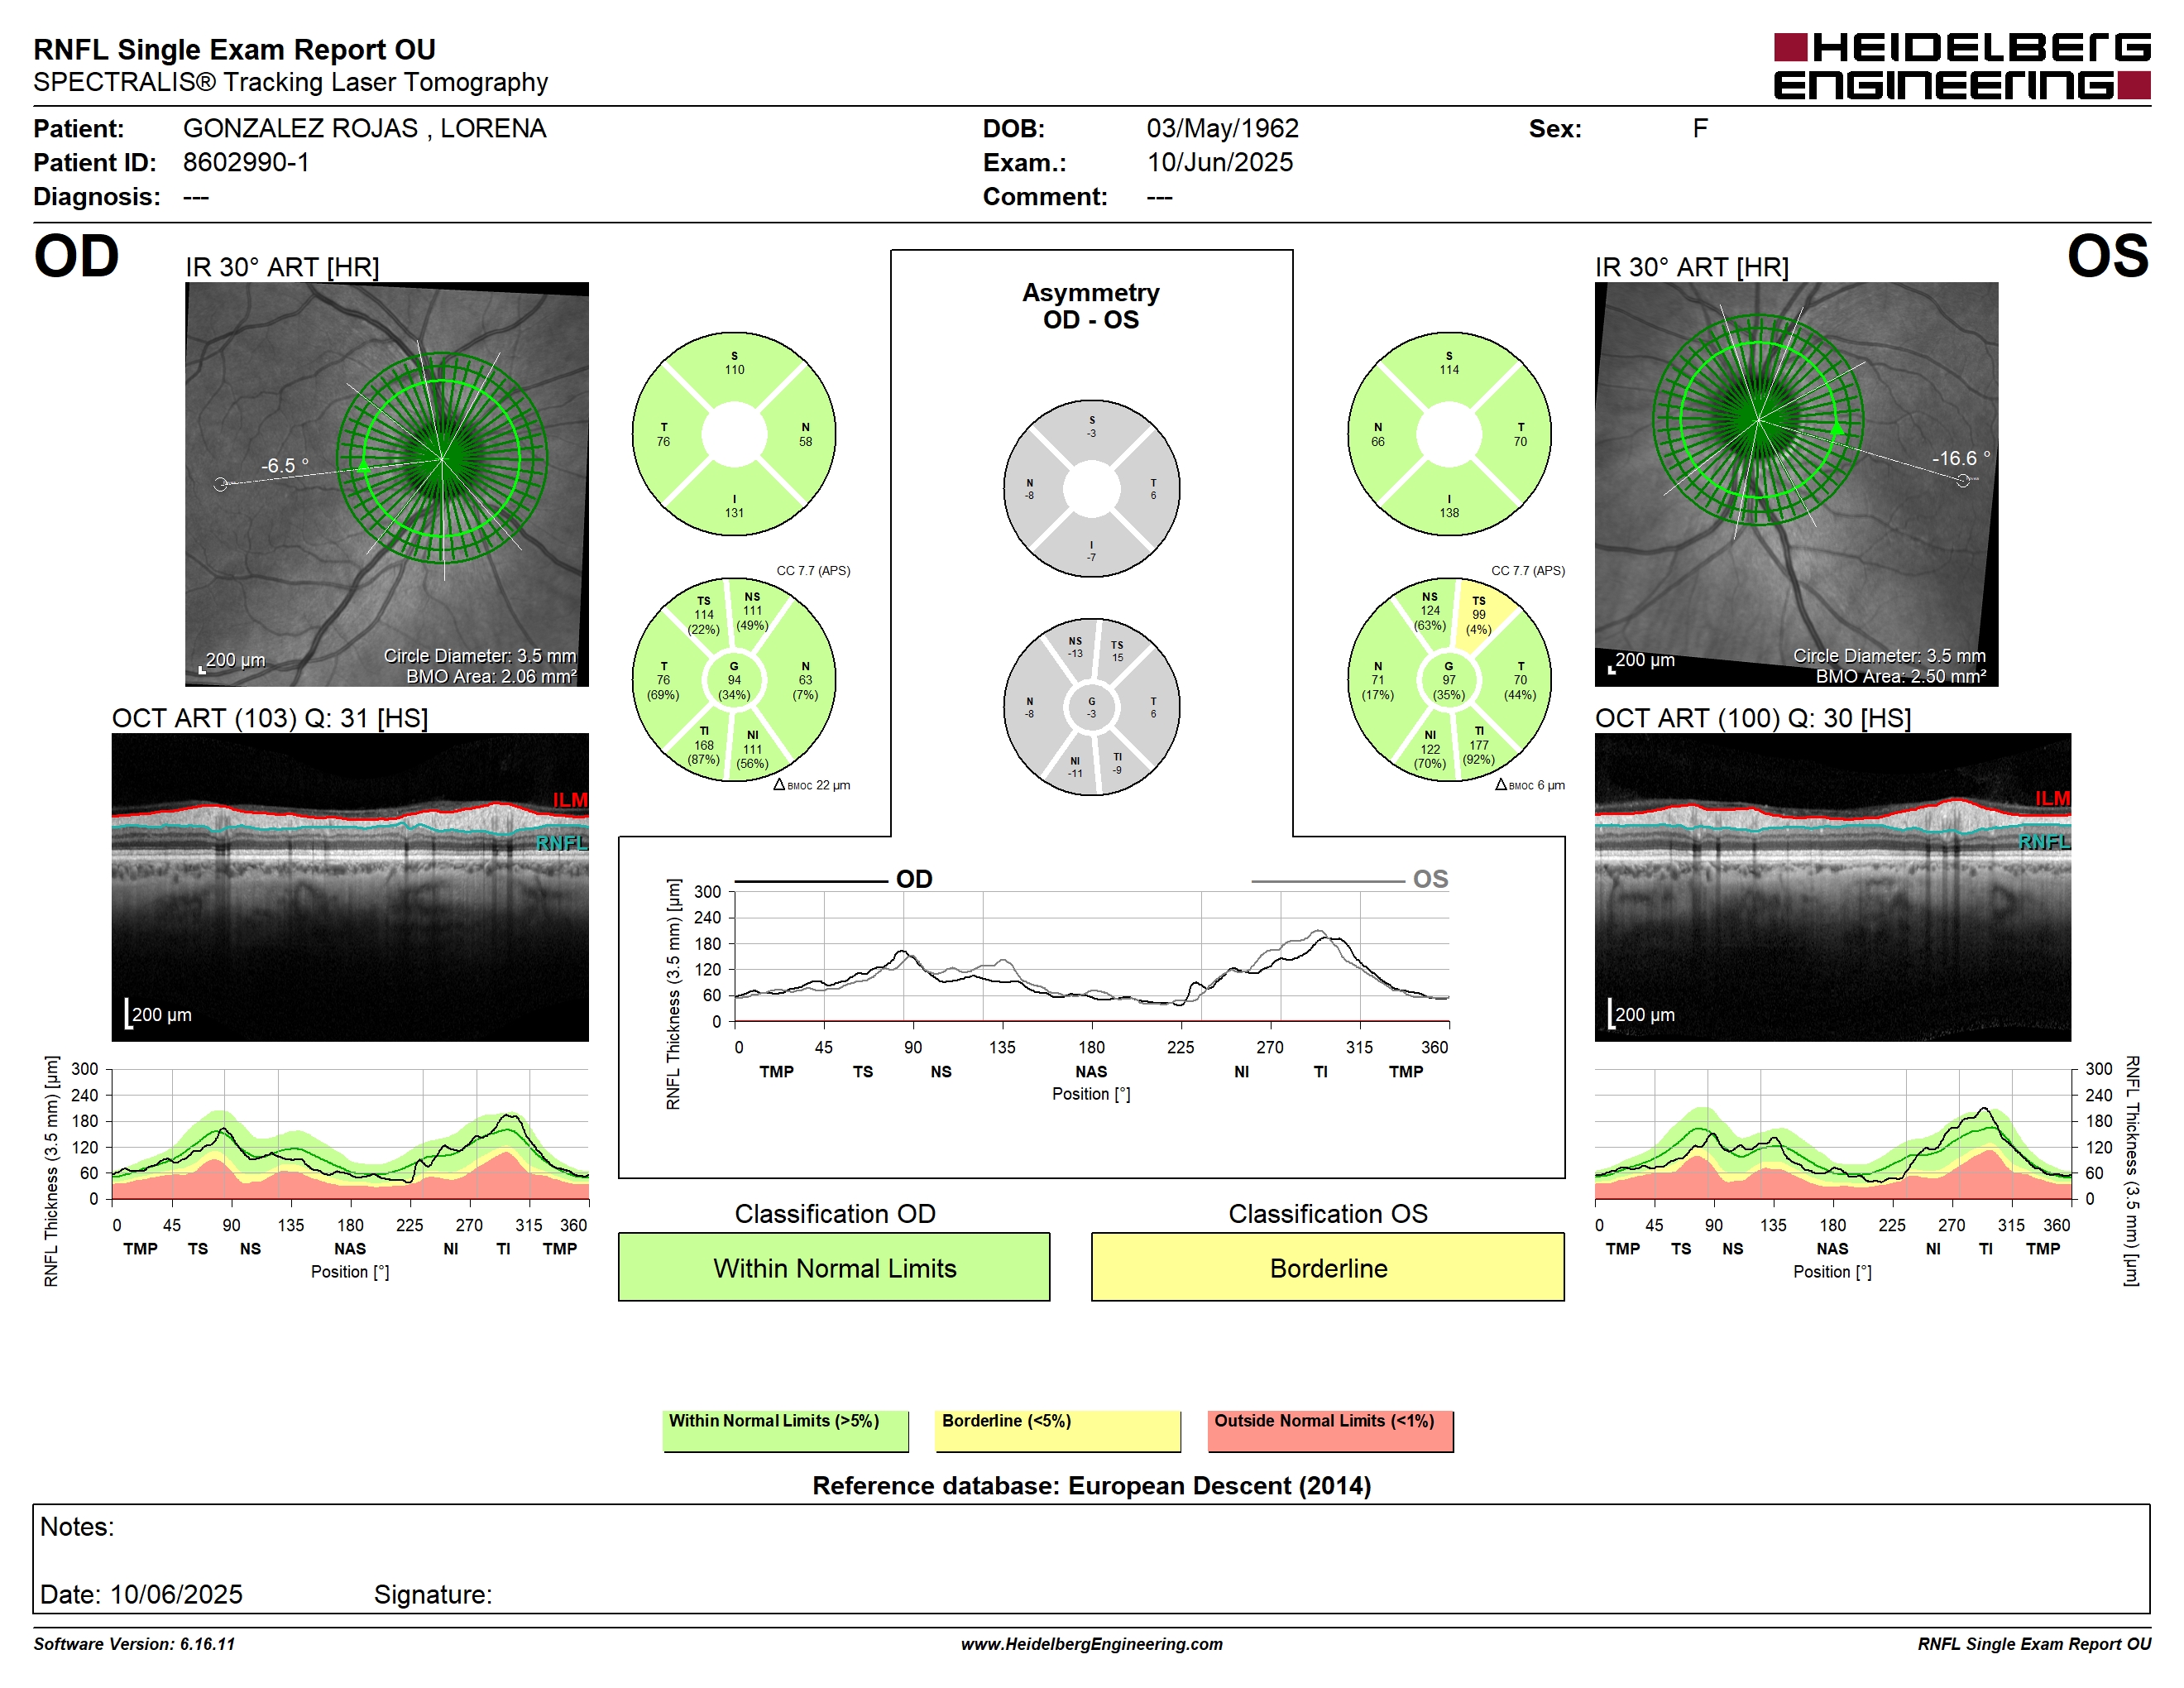Viewport: 2184px width, 1688px height.
Task: Select patient name "GONZALEZ ROJAS , LORENA"
Action: click(x=364, y=128)
